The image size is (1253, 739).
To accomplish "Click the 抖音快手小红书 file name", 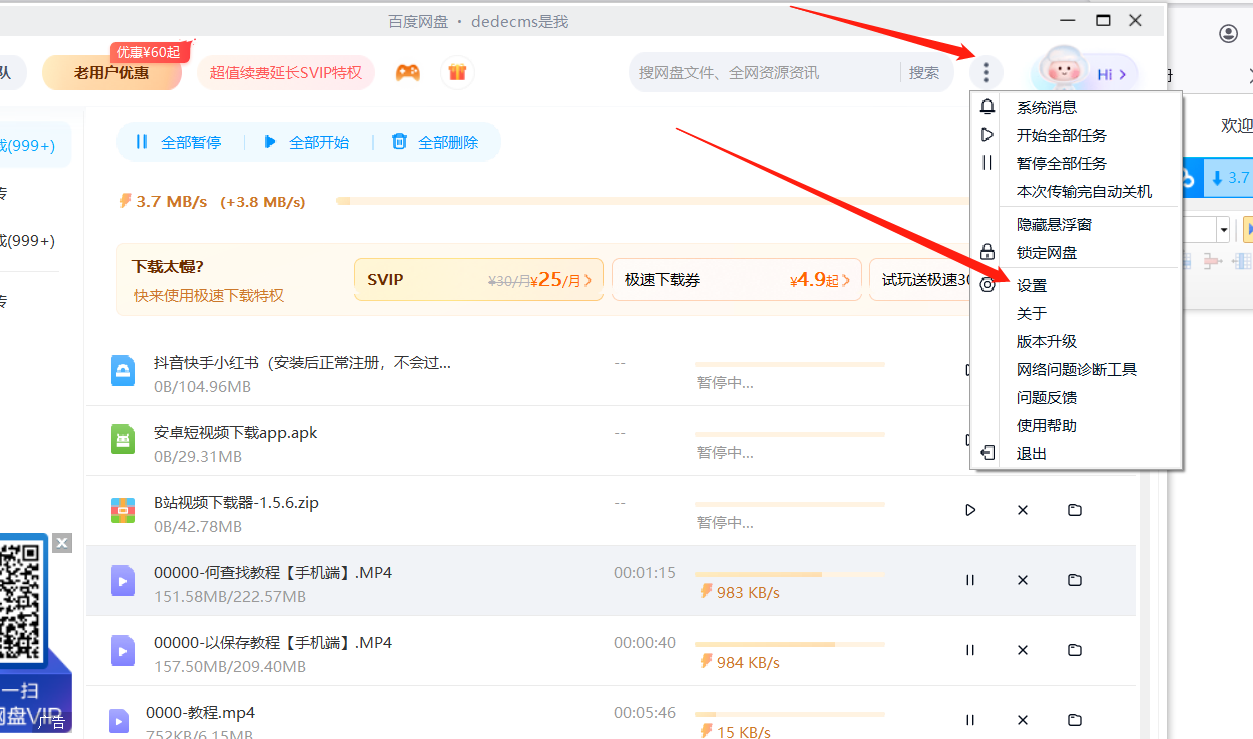I will [302, 362].
